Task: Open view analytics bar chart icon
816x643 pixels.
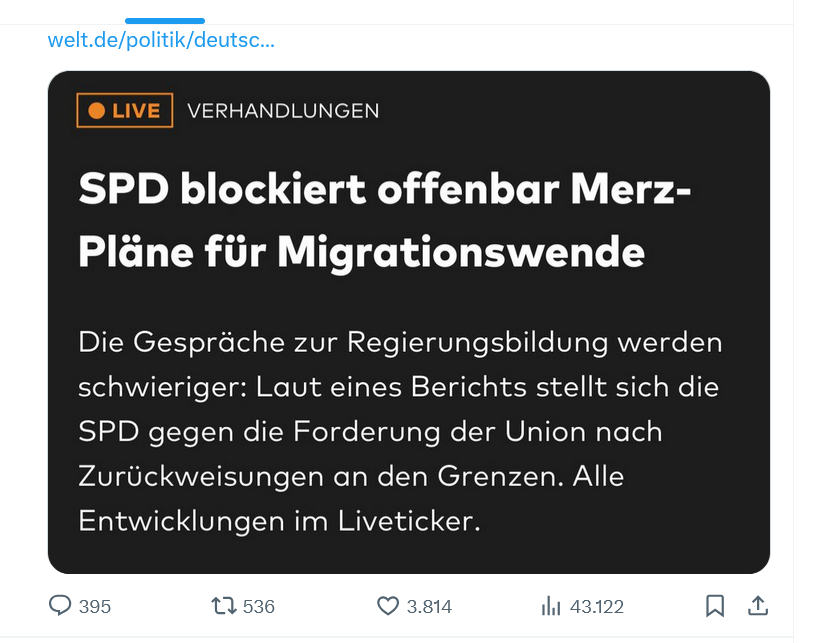Action: pos(551,606)
